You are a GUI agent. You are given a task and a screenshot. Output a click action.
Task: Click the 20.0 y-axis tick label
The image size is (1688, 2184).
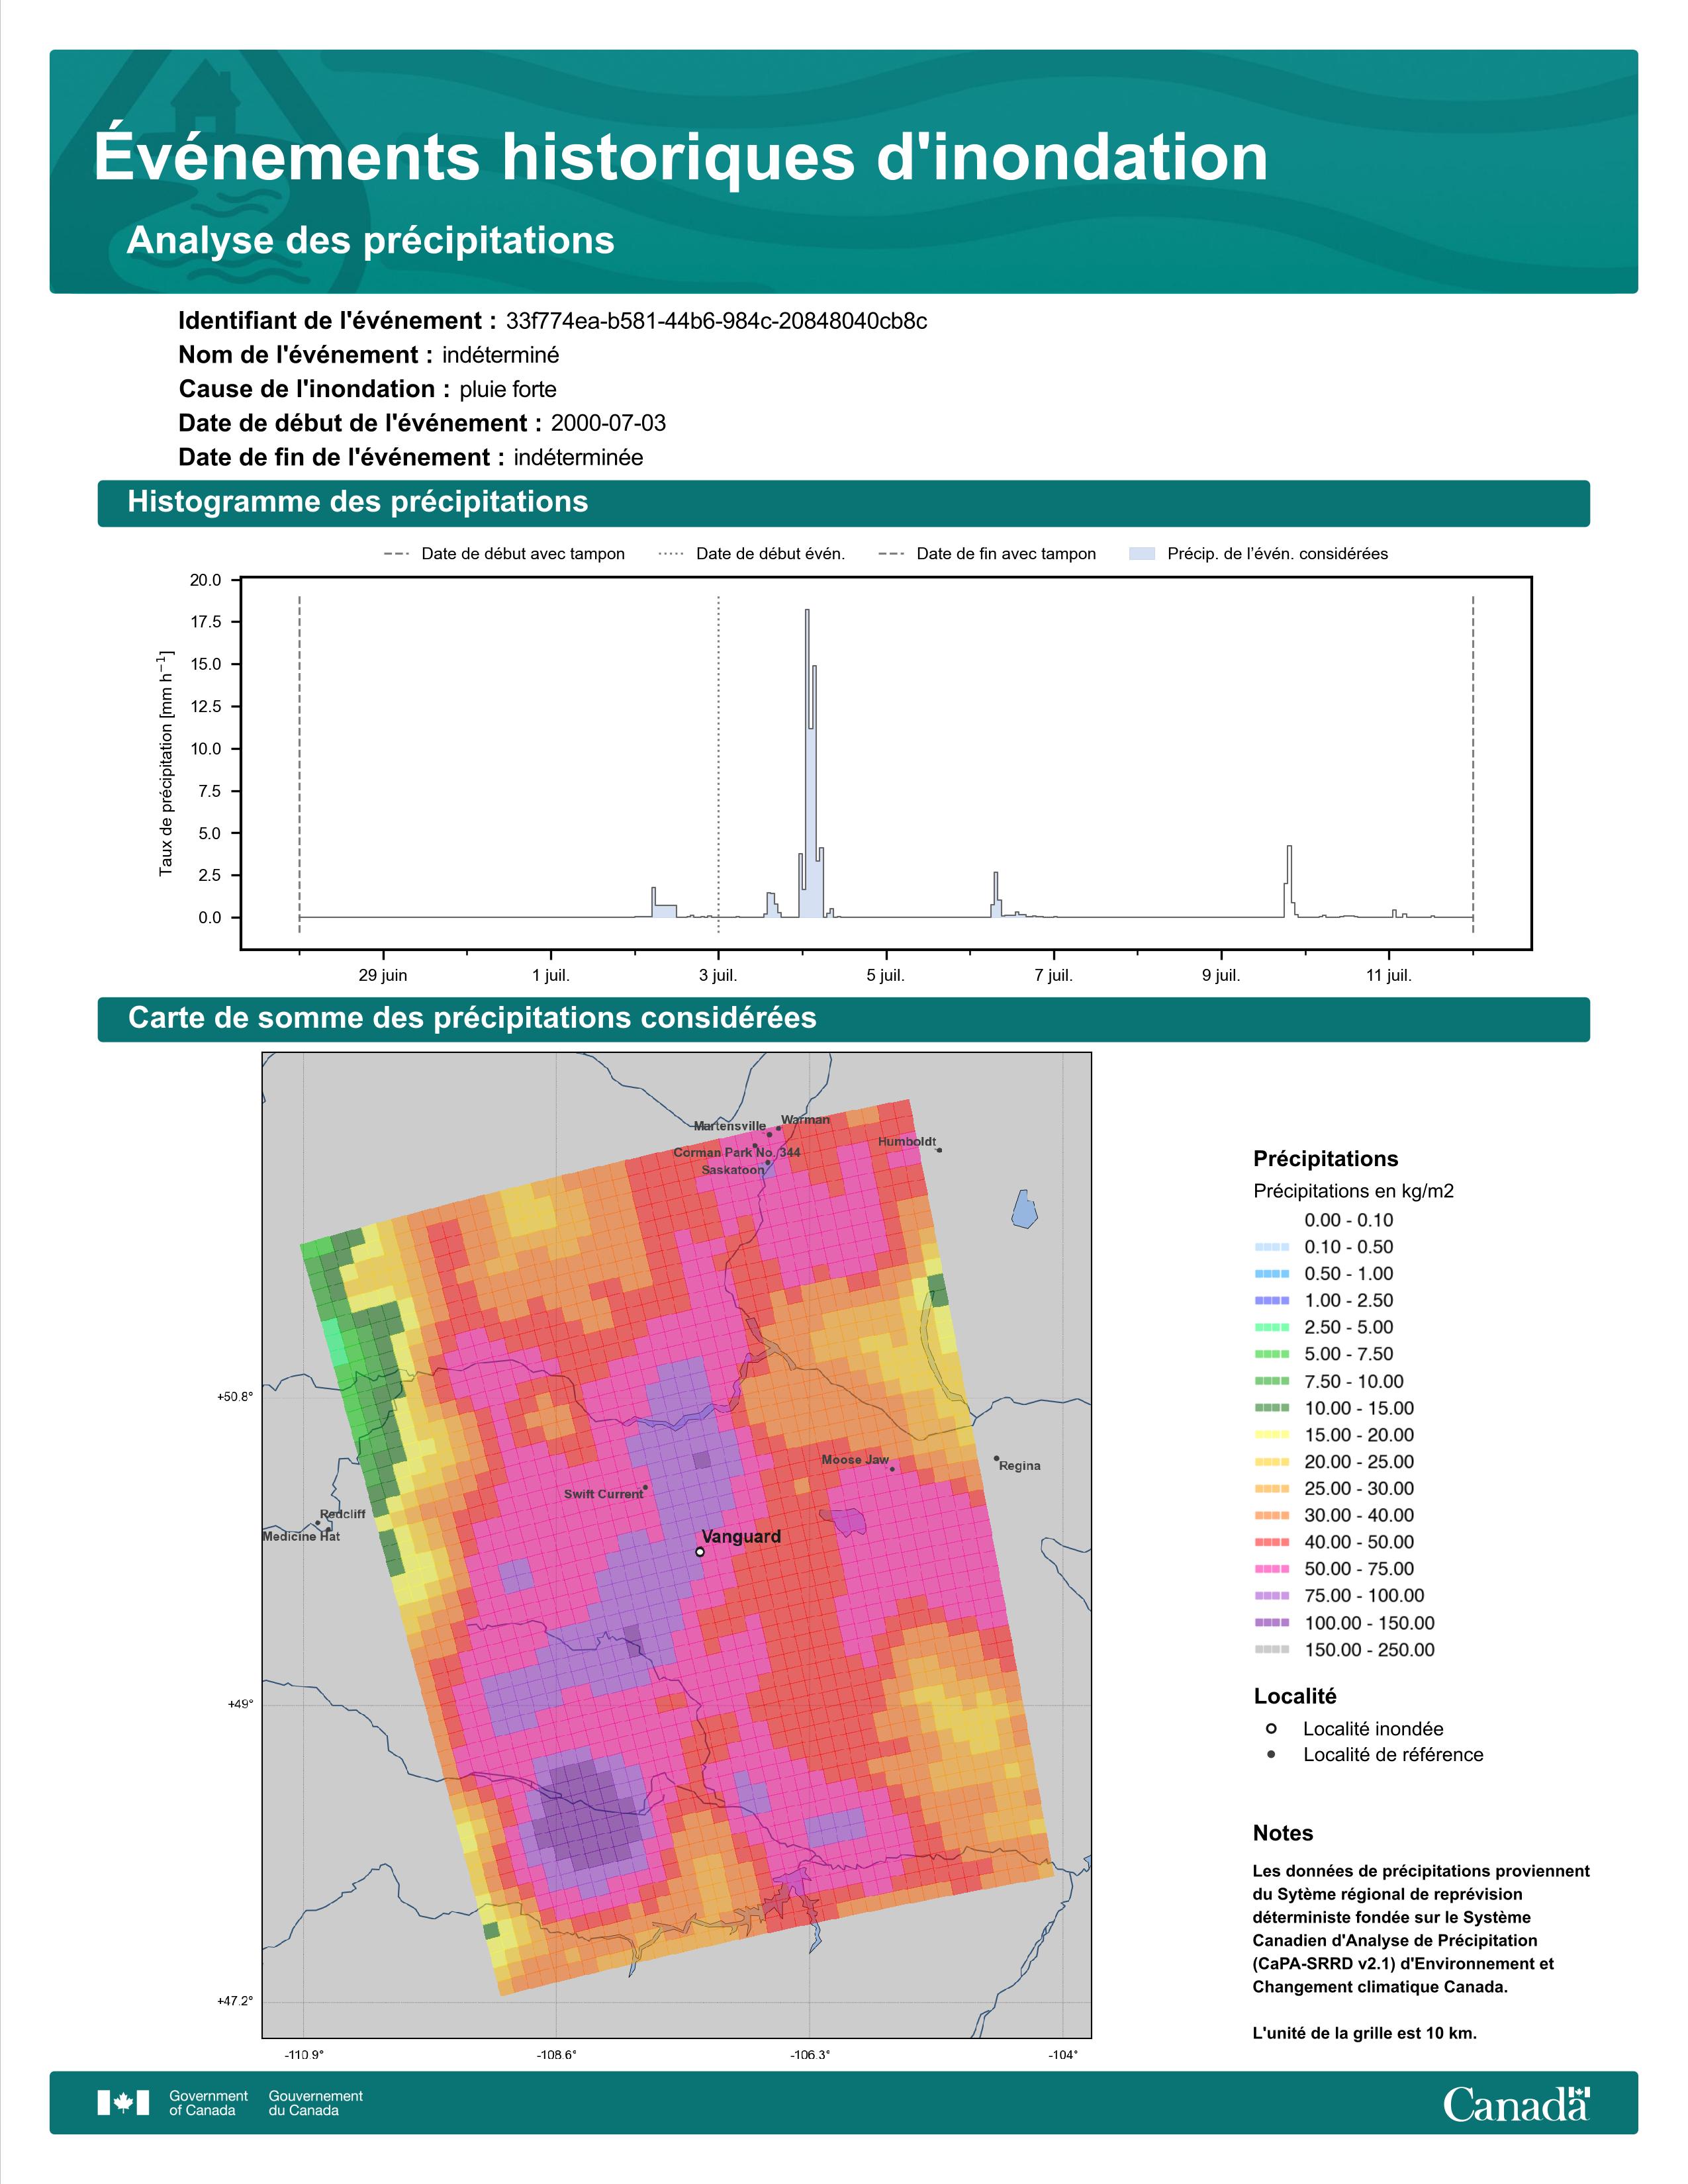coord(206,580)
